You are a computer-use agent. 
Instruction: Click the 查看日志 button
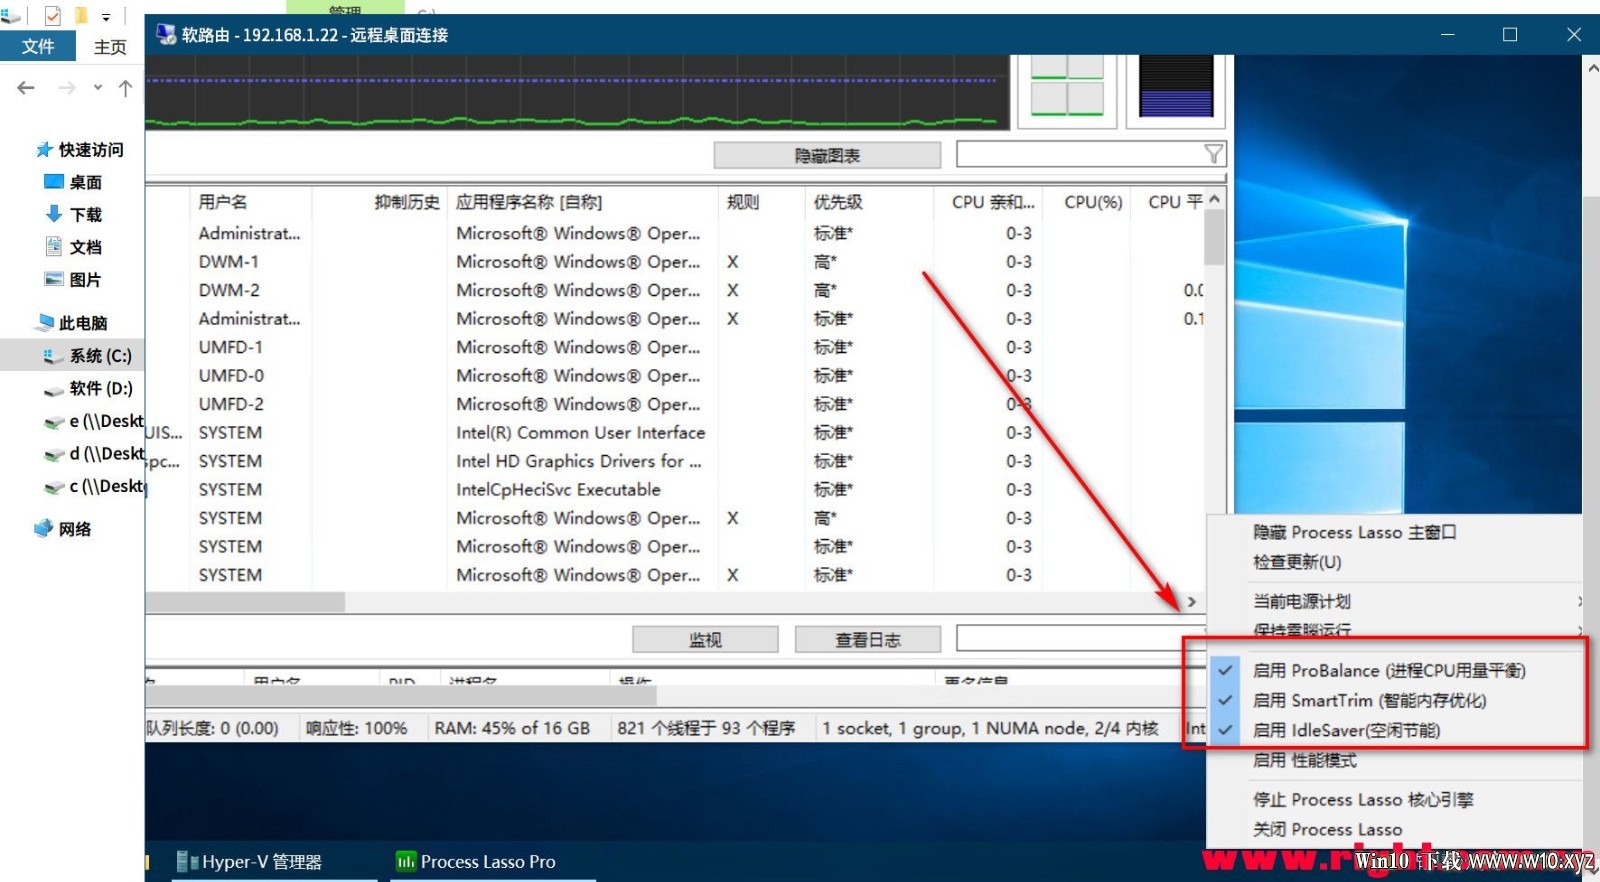(x=868, y=639)
